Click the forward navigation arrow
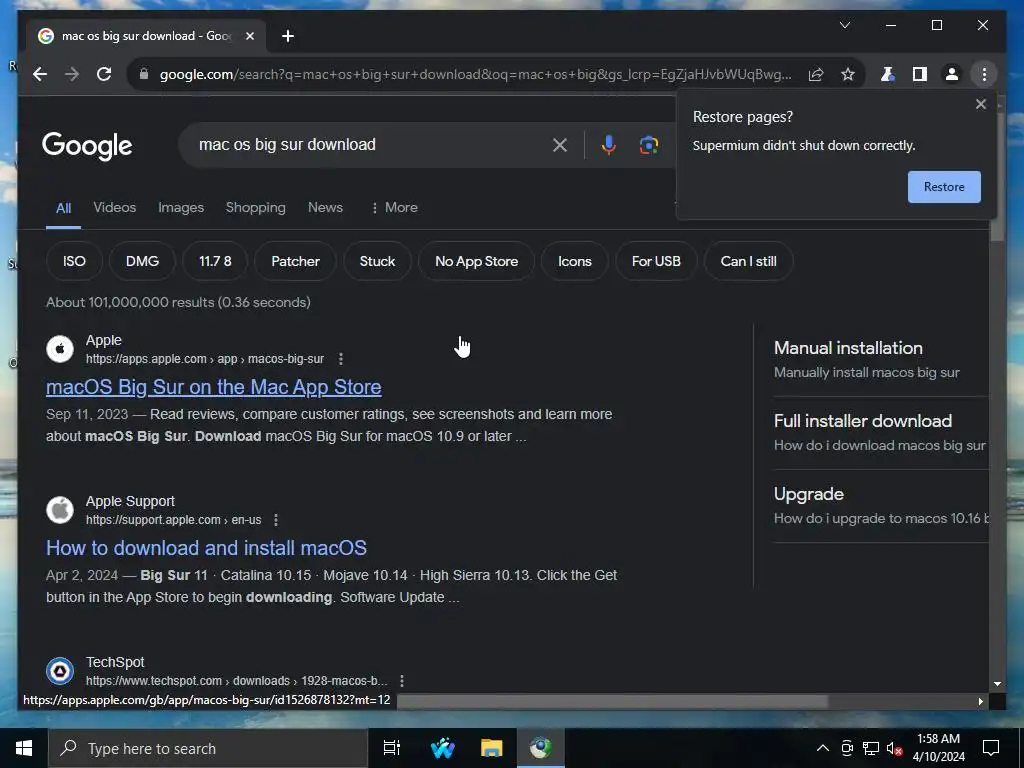Image resolution: width=1024 pixels, height=768 pixels. point(72,74)
